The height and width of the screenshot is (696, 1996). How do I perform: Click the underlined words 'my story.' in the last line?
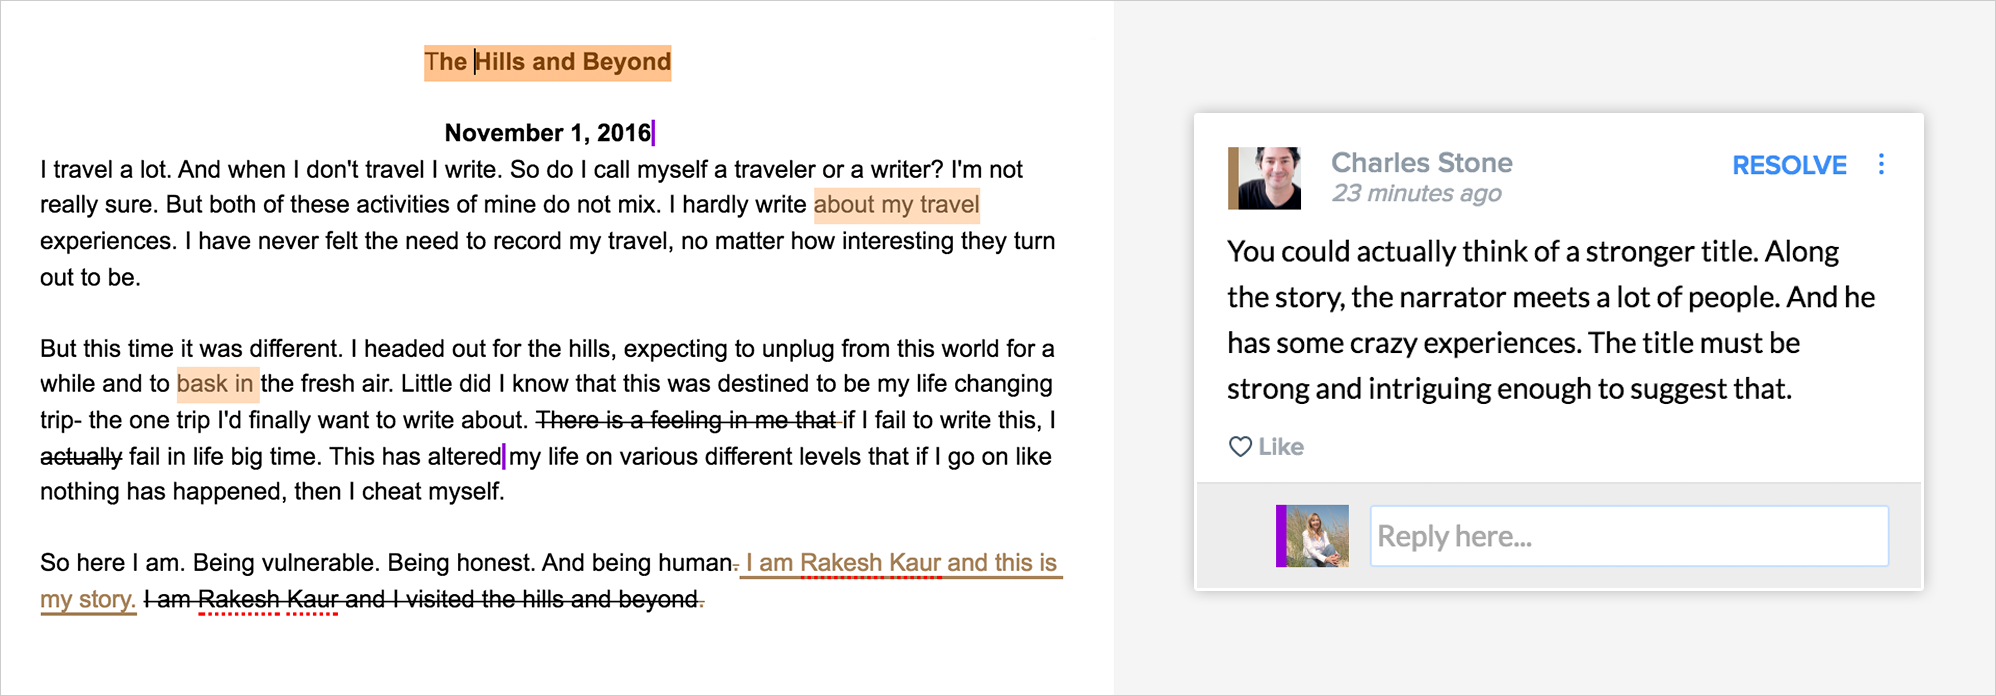[x=88, y=599]
